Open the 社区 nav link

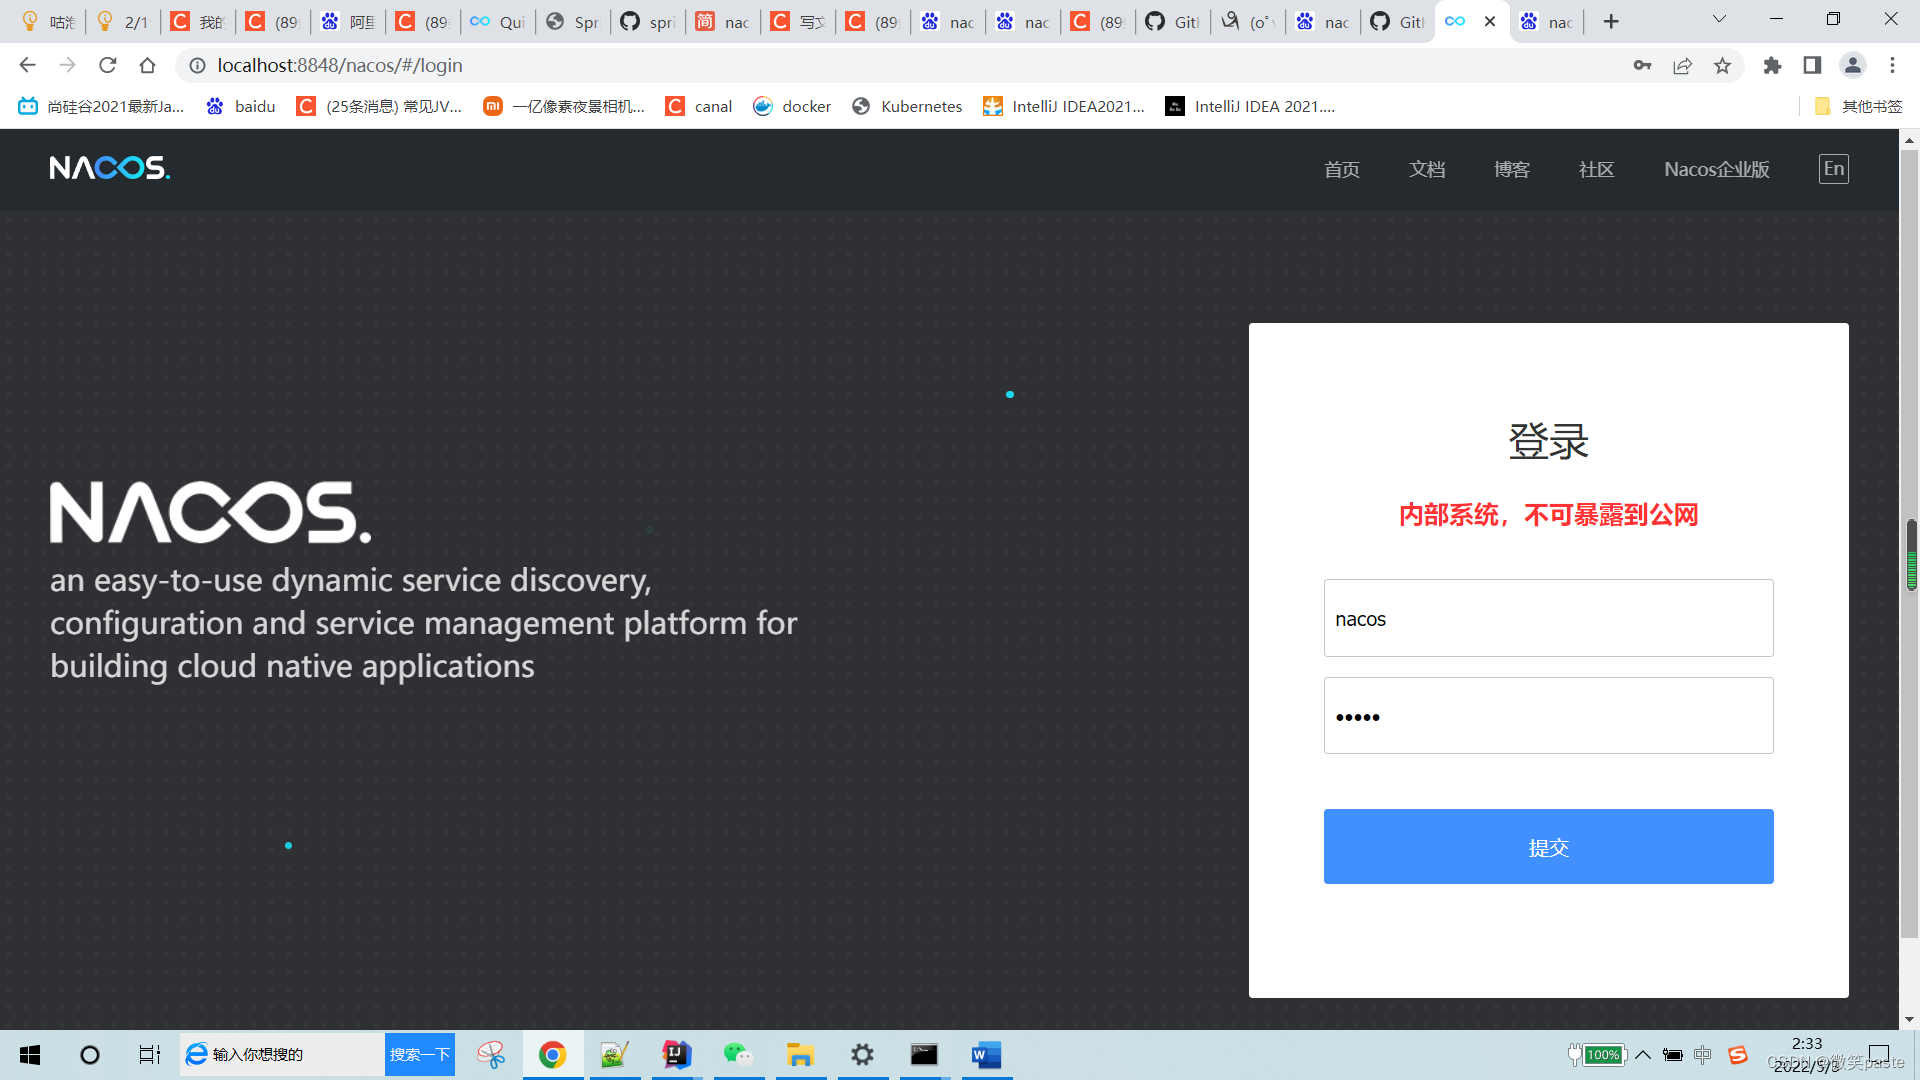1597,170
